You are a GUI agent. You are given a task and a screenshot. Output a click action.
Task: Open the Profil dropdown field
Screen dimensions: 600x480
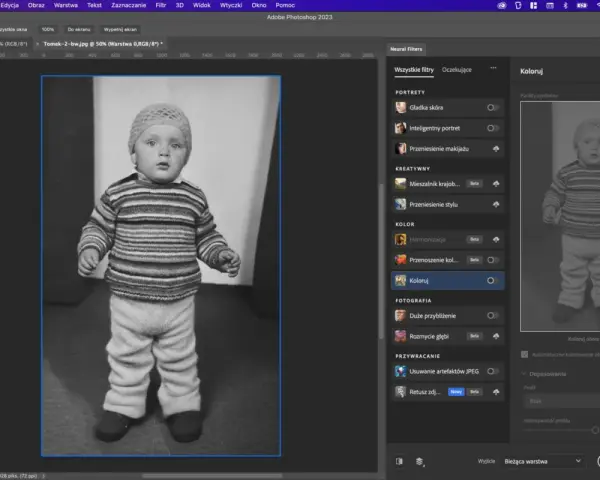click(562, 401)
